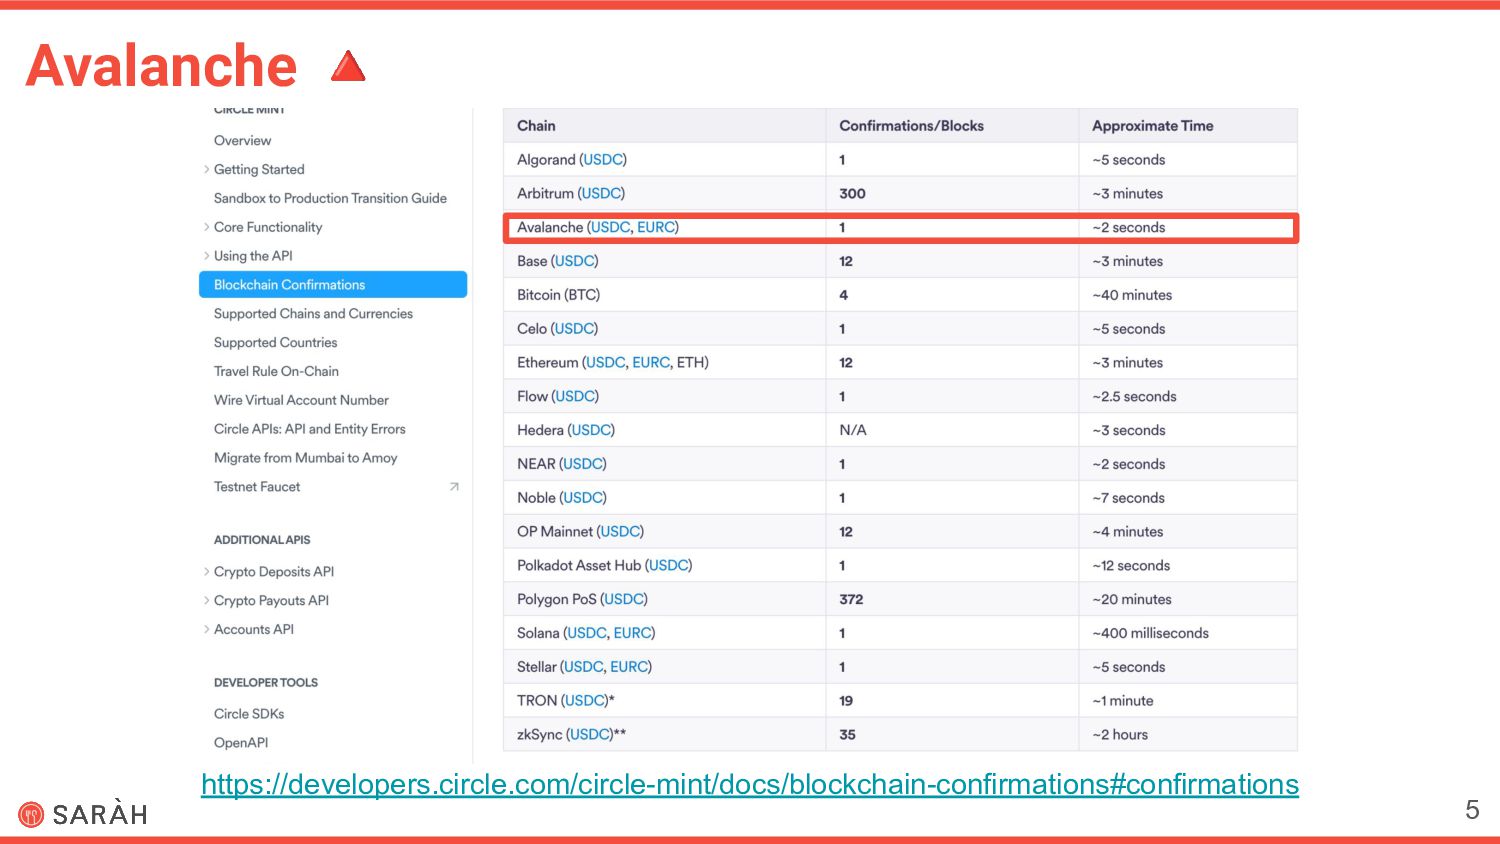This screenshot has width=1500, height=844.
Task: Click the Sarah logo icon in footer
Action: coord(31,815)
